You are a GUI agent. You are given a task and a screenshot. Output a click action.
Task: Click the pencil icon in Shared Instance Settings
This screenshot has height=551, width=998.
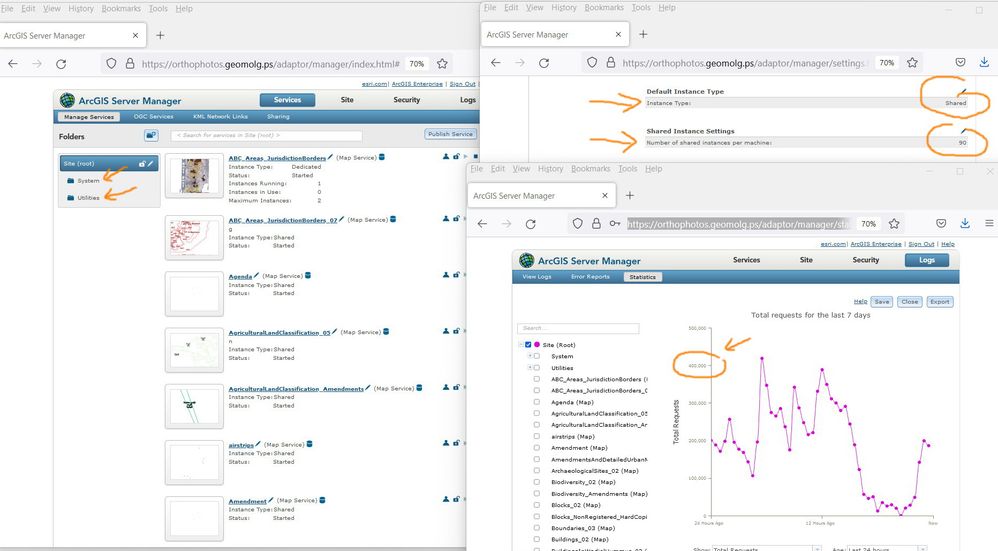tap(963, 131)
